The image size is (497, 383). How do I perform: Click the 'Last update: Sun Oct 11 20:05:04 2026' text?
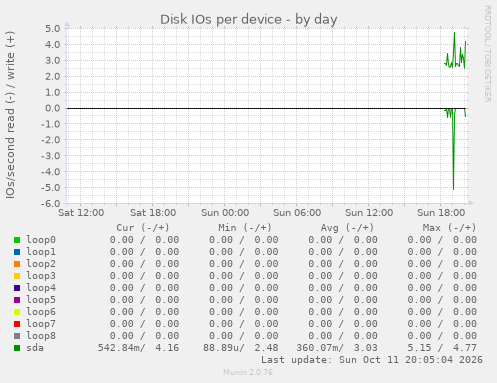click(372, 360)
